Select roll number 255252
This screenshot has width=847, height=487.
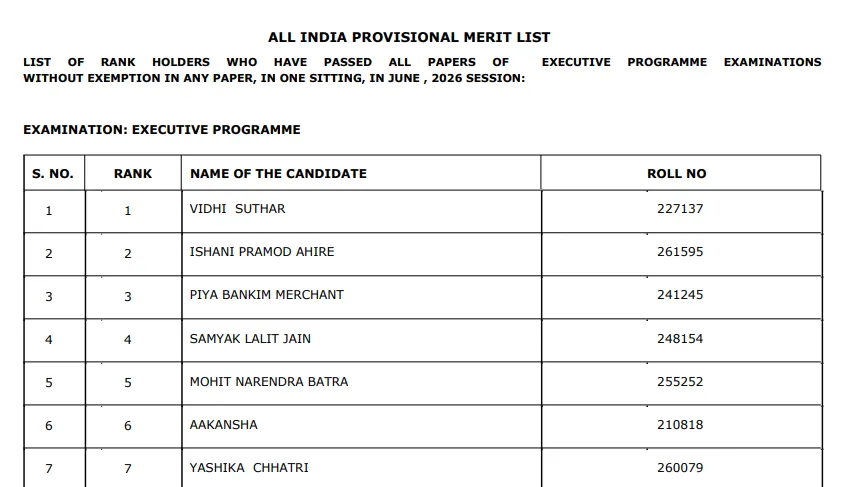[x=680, y=382]
